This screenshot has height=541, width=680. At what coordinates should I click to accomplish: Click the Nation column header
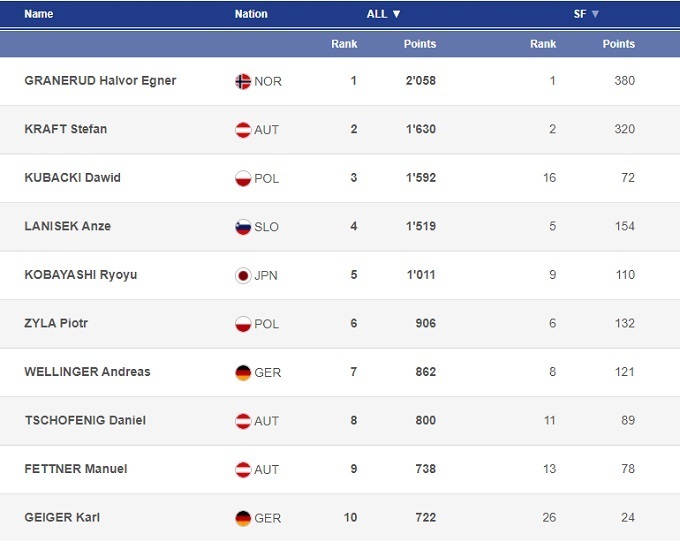tap(251, 14)
